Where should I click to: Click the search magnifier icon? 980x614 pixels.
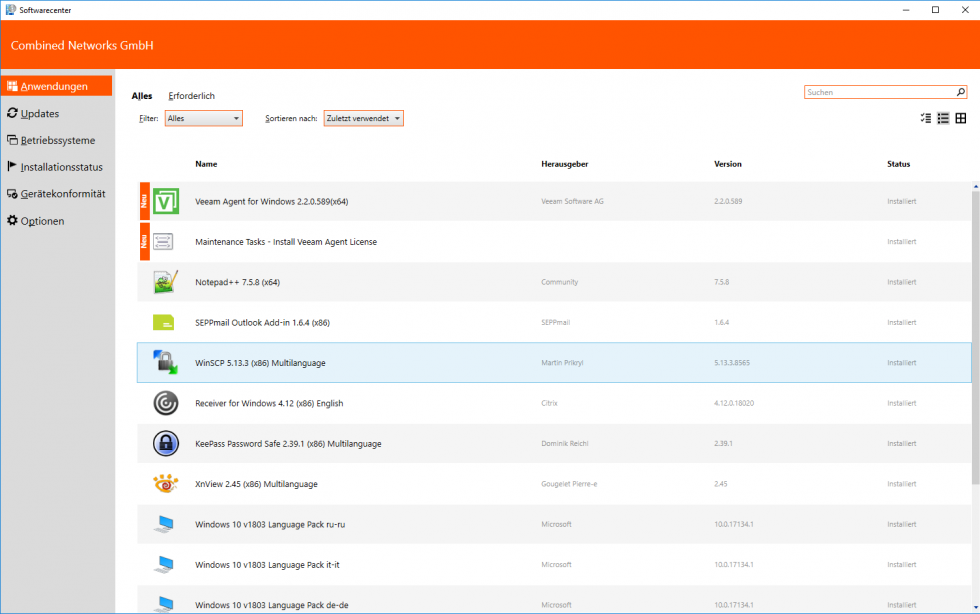(x=961, y=92)
